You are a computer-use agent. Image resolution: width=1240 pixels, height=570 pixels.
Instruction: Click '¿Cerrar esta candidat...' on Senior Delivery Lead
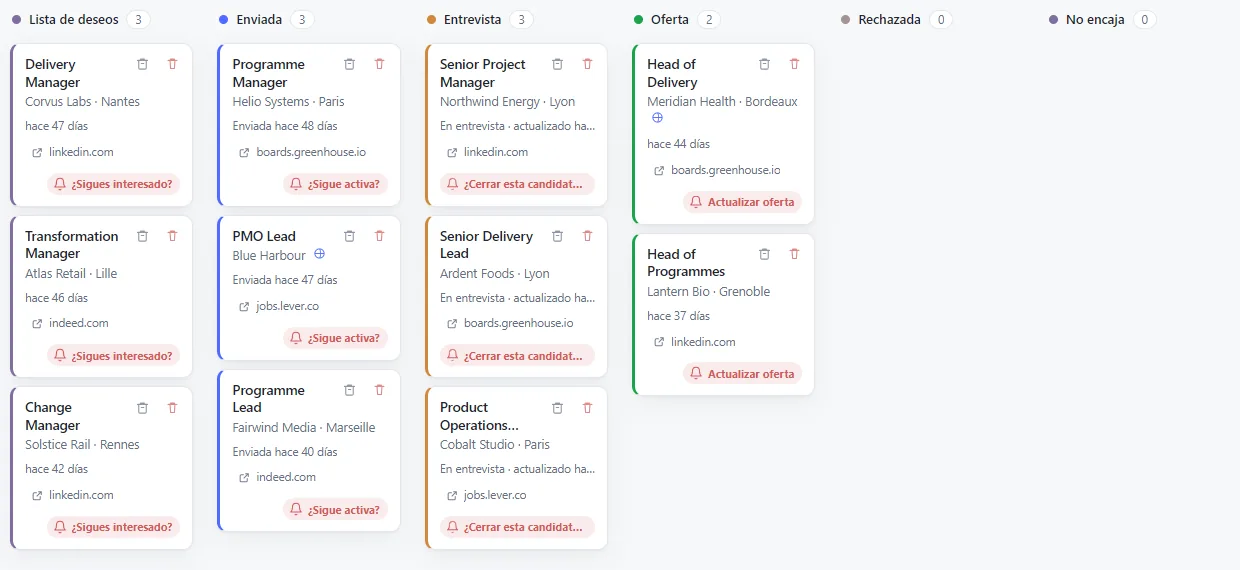[517, 355]
